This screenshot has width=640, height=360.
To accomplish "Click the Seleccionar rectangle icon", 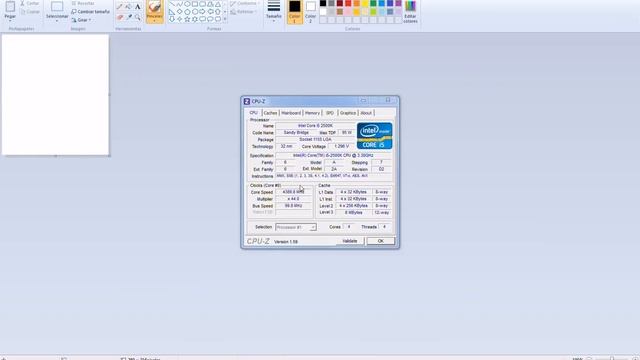I will click(57, 6).
